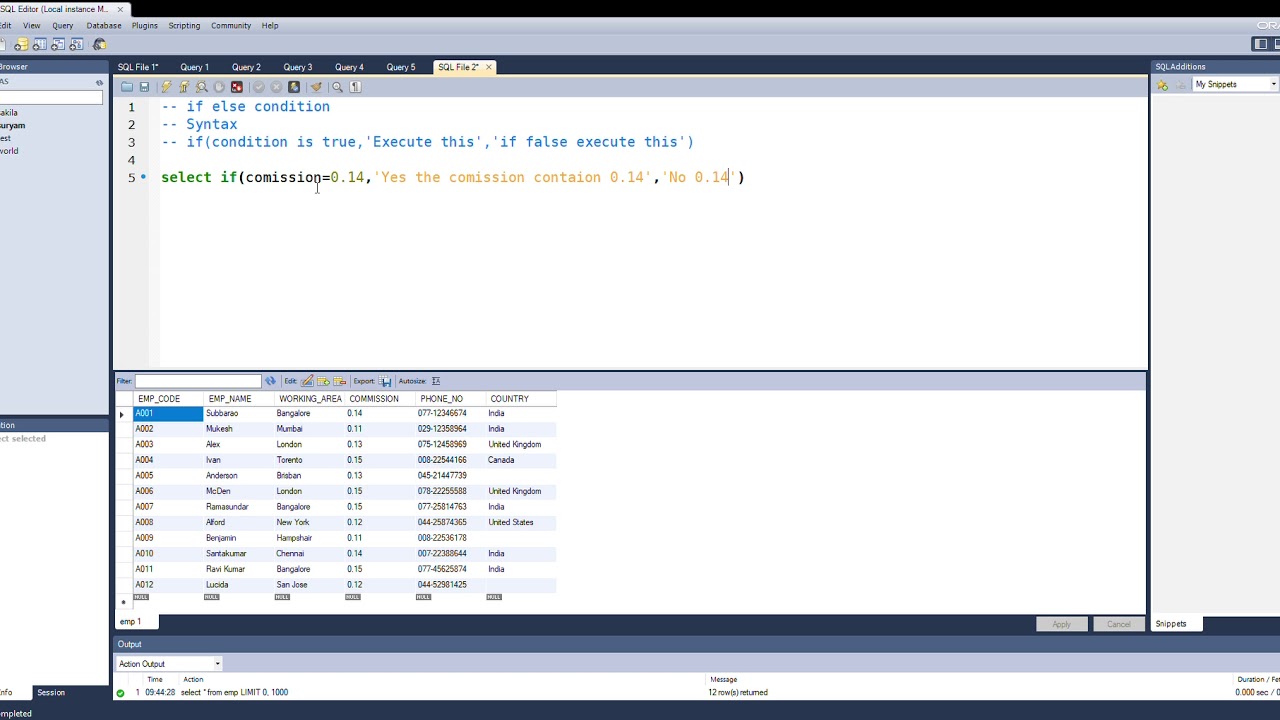1280x720 pixels.
Task: Beautify the query with the broom icon
Action: point(316,87)
